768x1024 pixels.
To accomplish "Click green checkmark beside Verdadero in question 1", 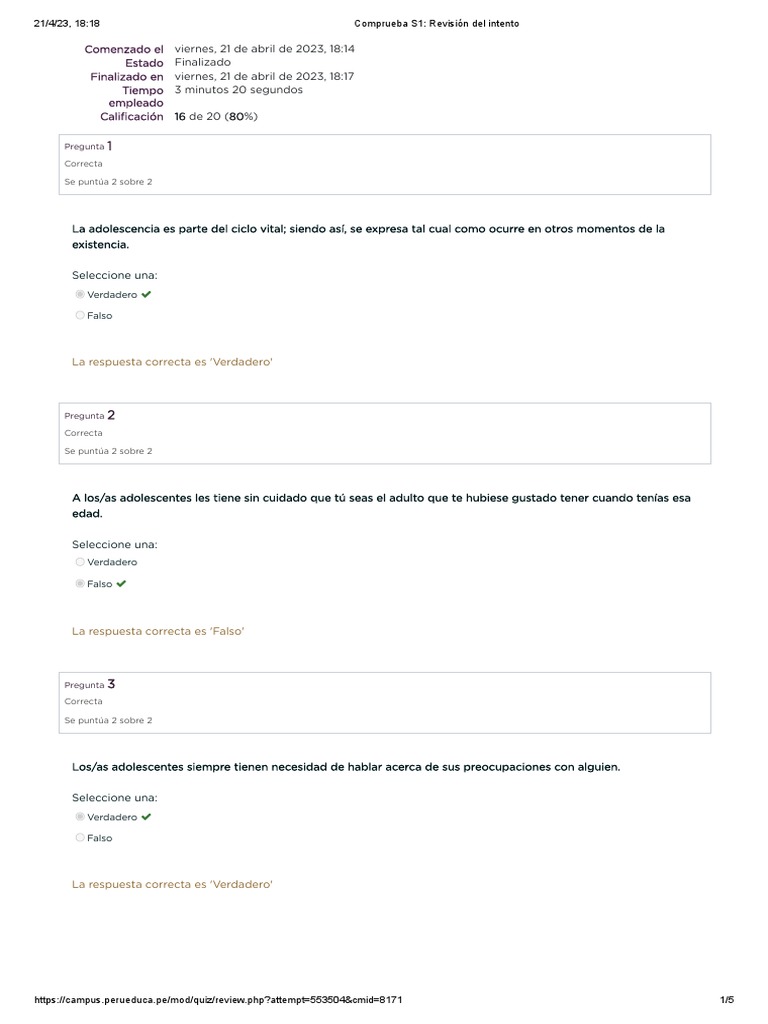I will (x=147, y=295).
